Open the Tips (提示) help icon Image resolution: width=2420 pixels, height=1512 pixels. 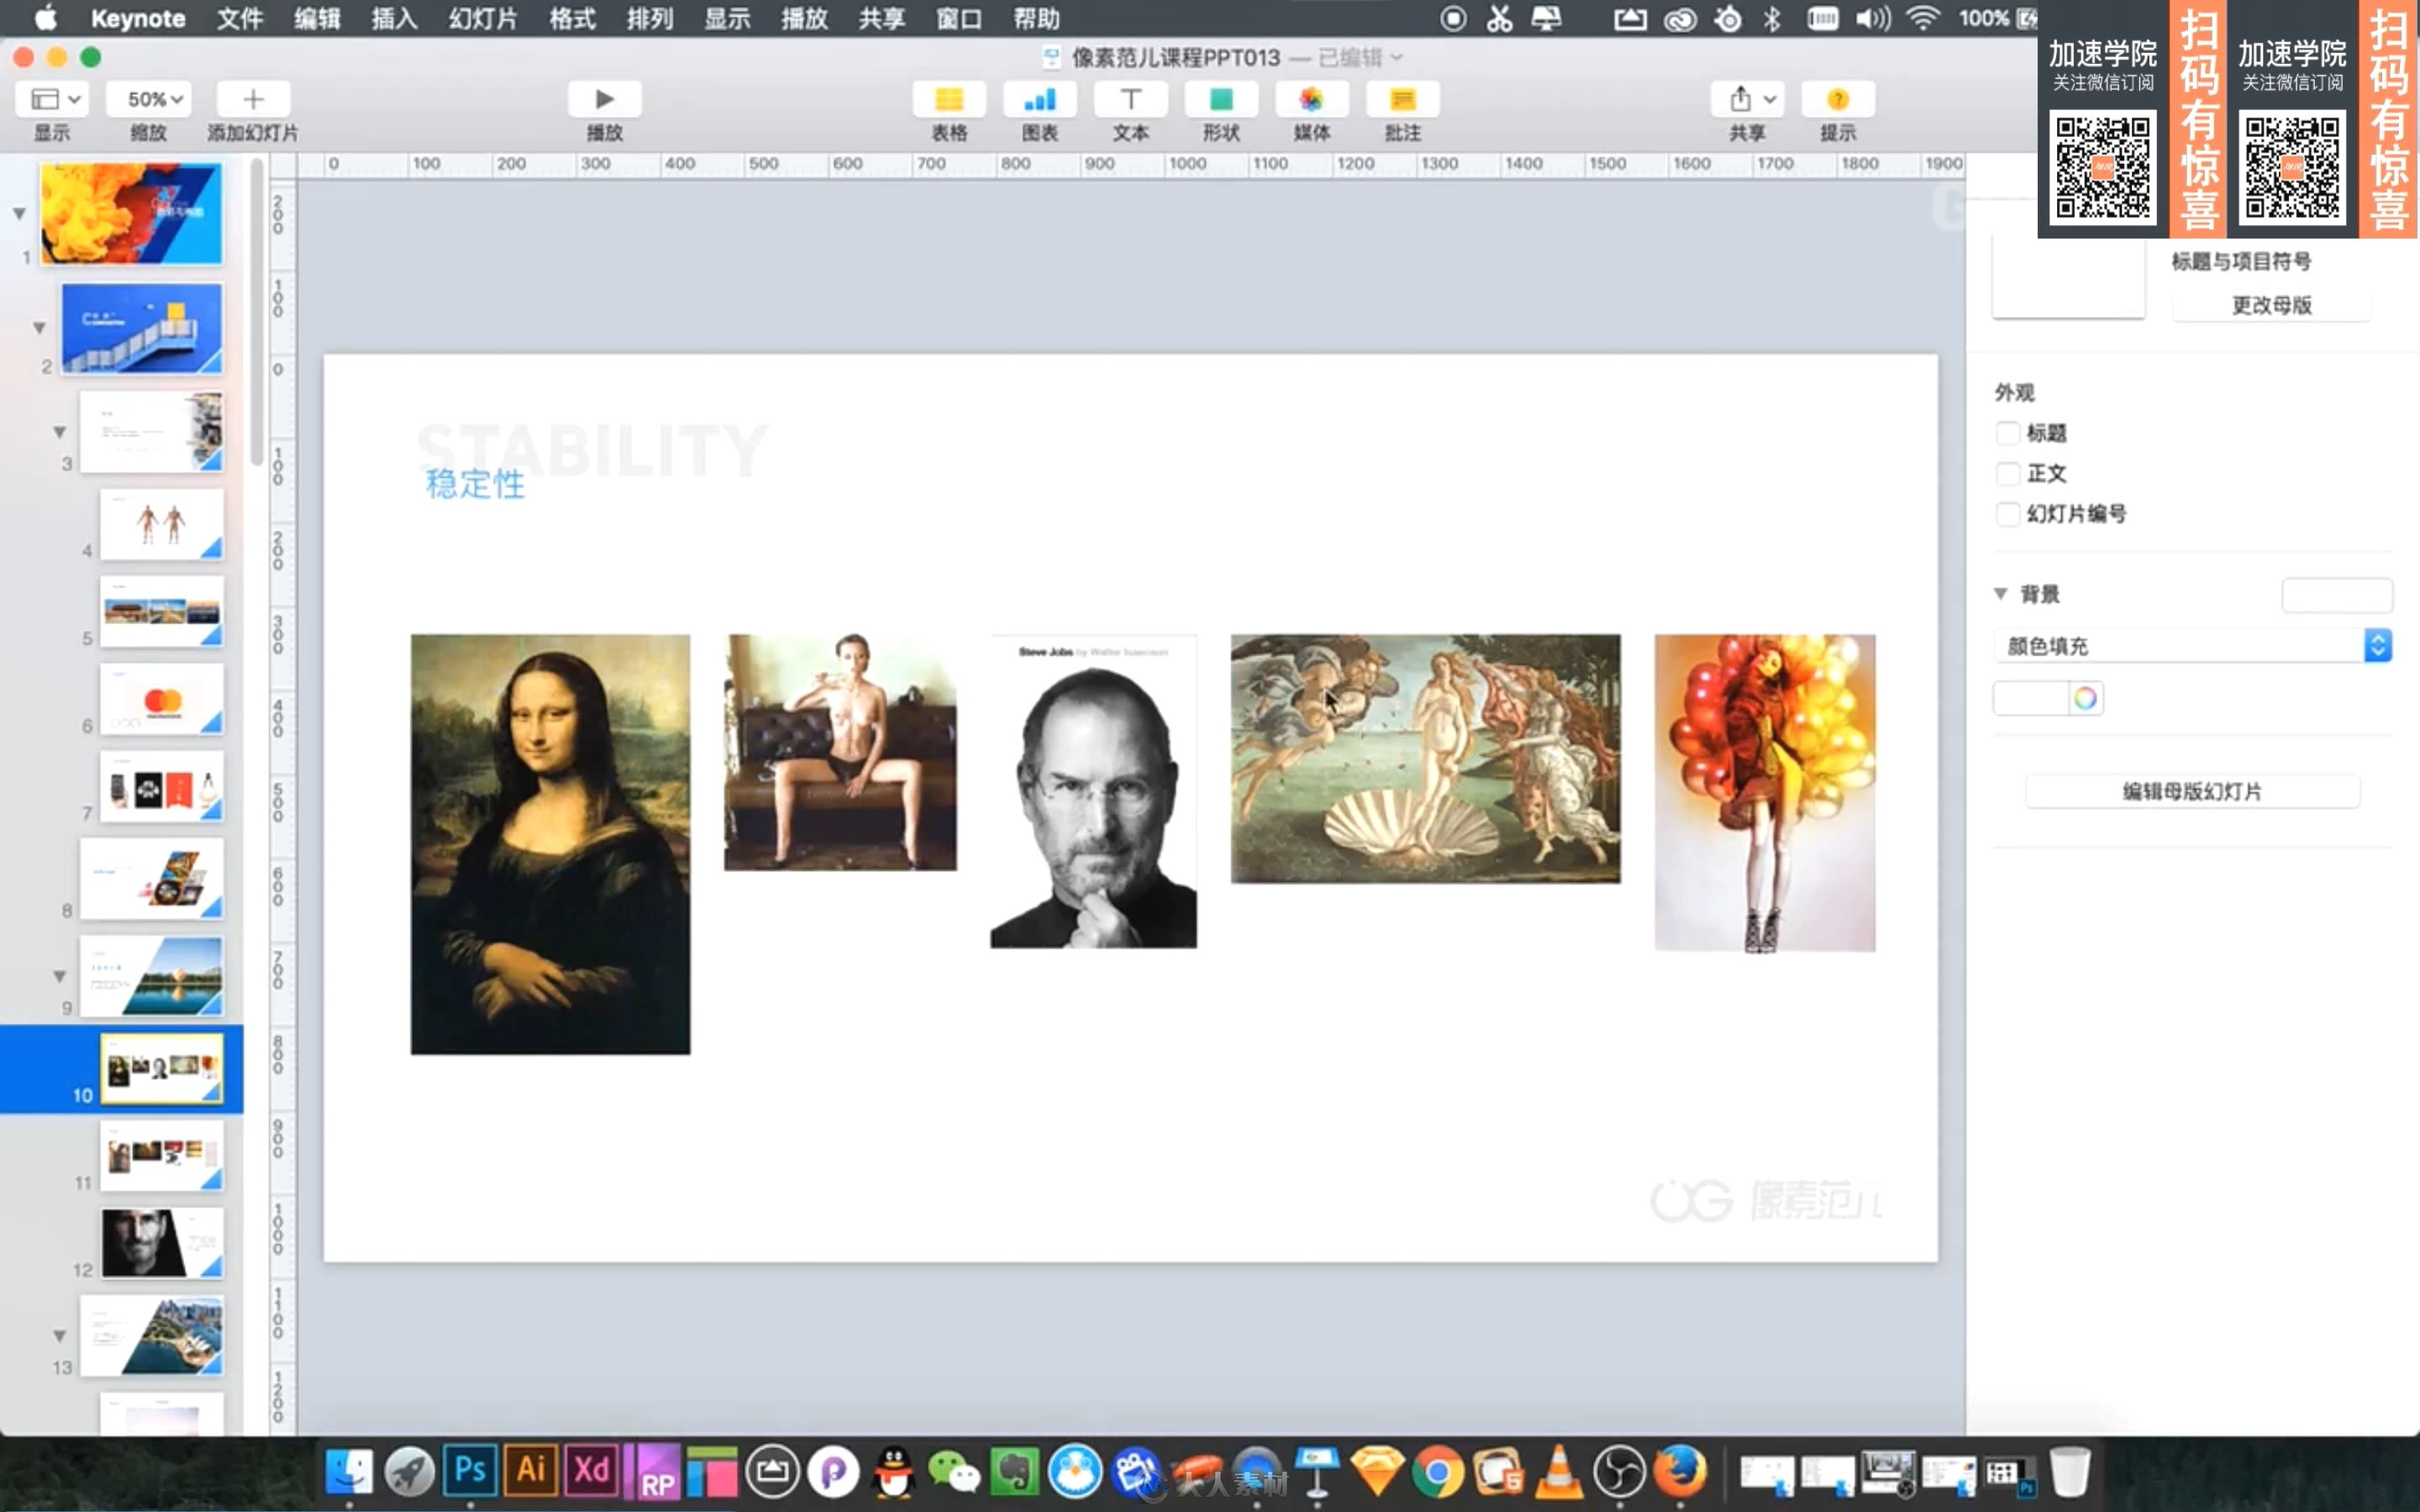tap(1837, 99)
